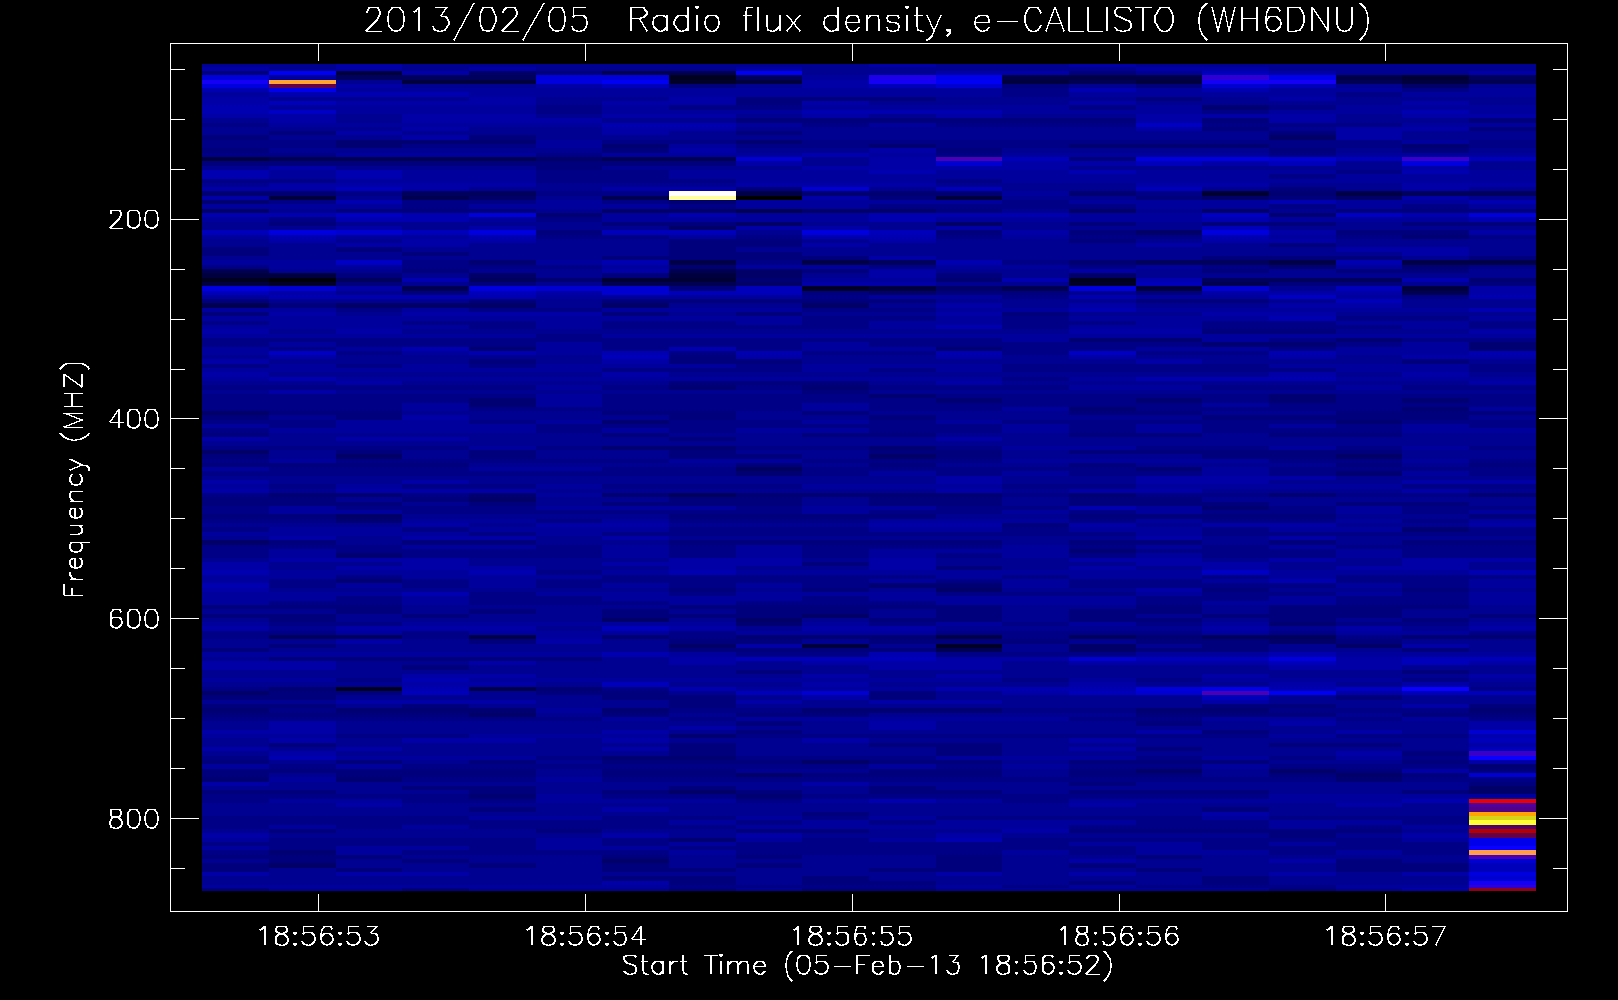1618x1000 pixels.
Task: Click the 'Frequency (MHZ)' axis label
Action: [x=75, y=480]
